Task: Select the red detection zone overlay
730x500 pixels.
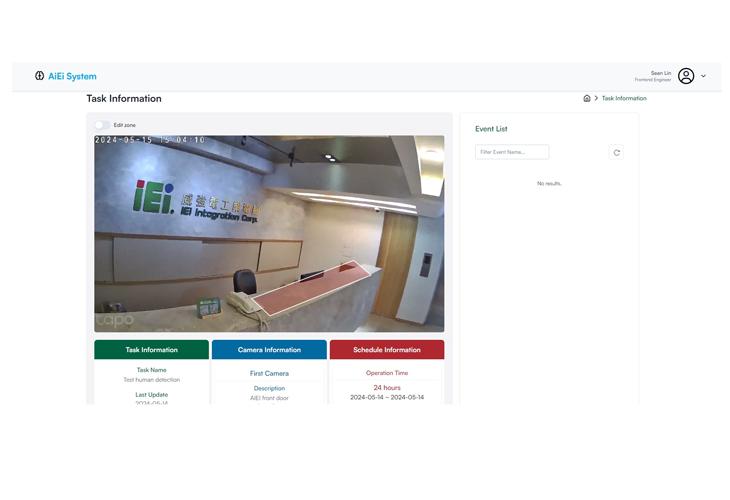Action: 311,288
